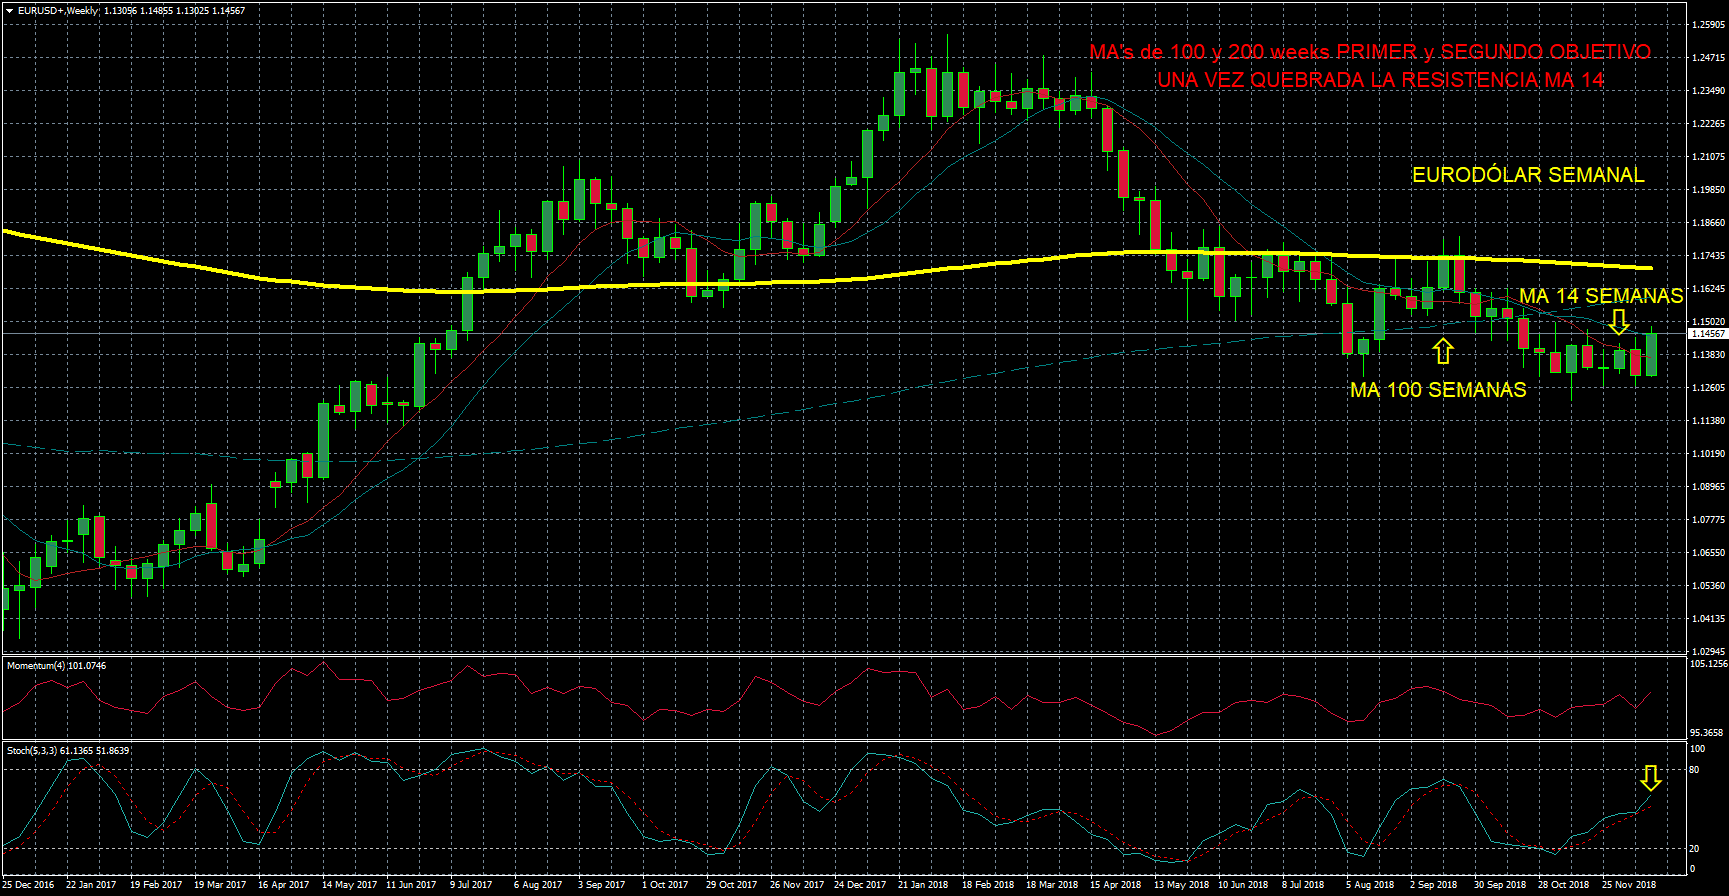Click the down arrow below MA 14 SEMANAS
This screenshot has height=896, width=1729.
click(1619, 322)
